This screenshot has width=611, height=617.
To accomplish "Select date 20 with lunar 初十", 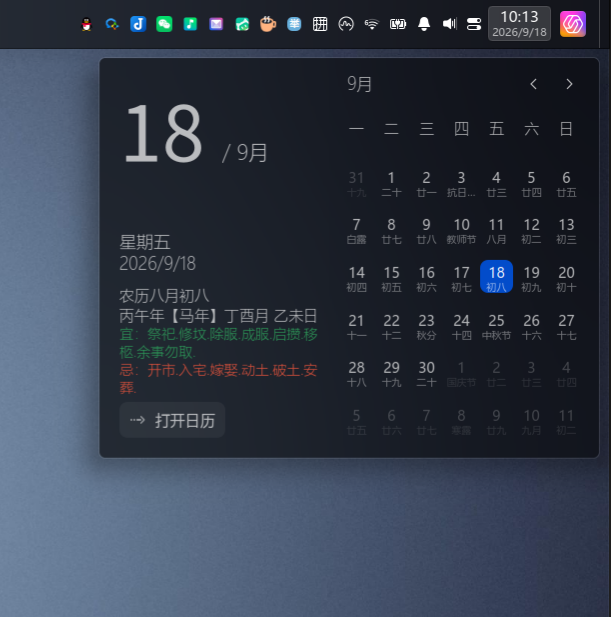I will point(567,279).
